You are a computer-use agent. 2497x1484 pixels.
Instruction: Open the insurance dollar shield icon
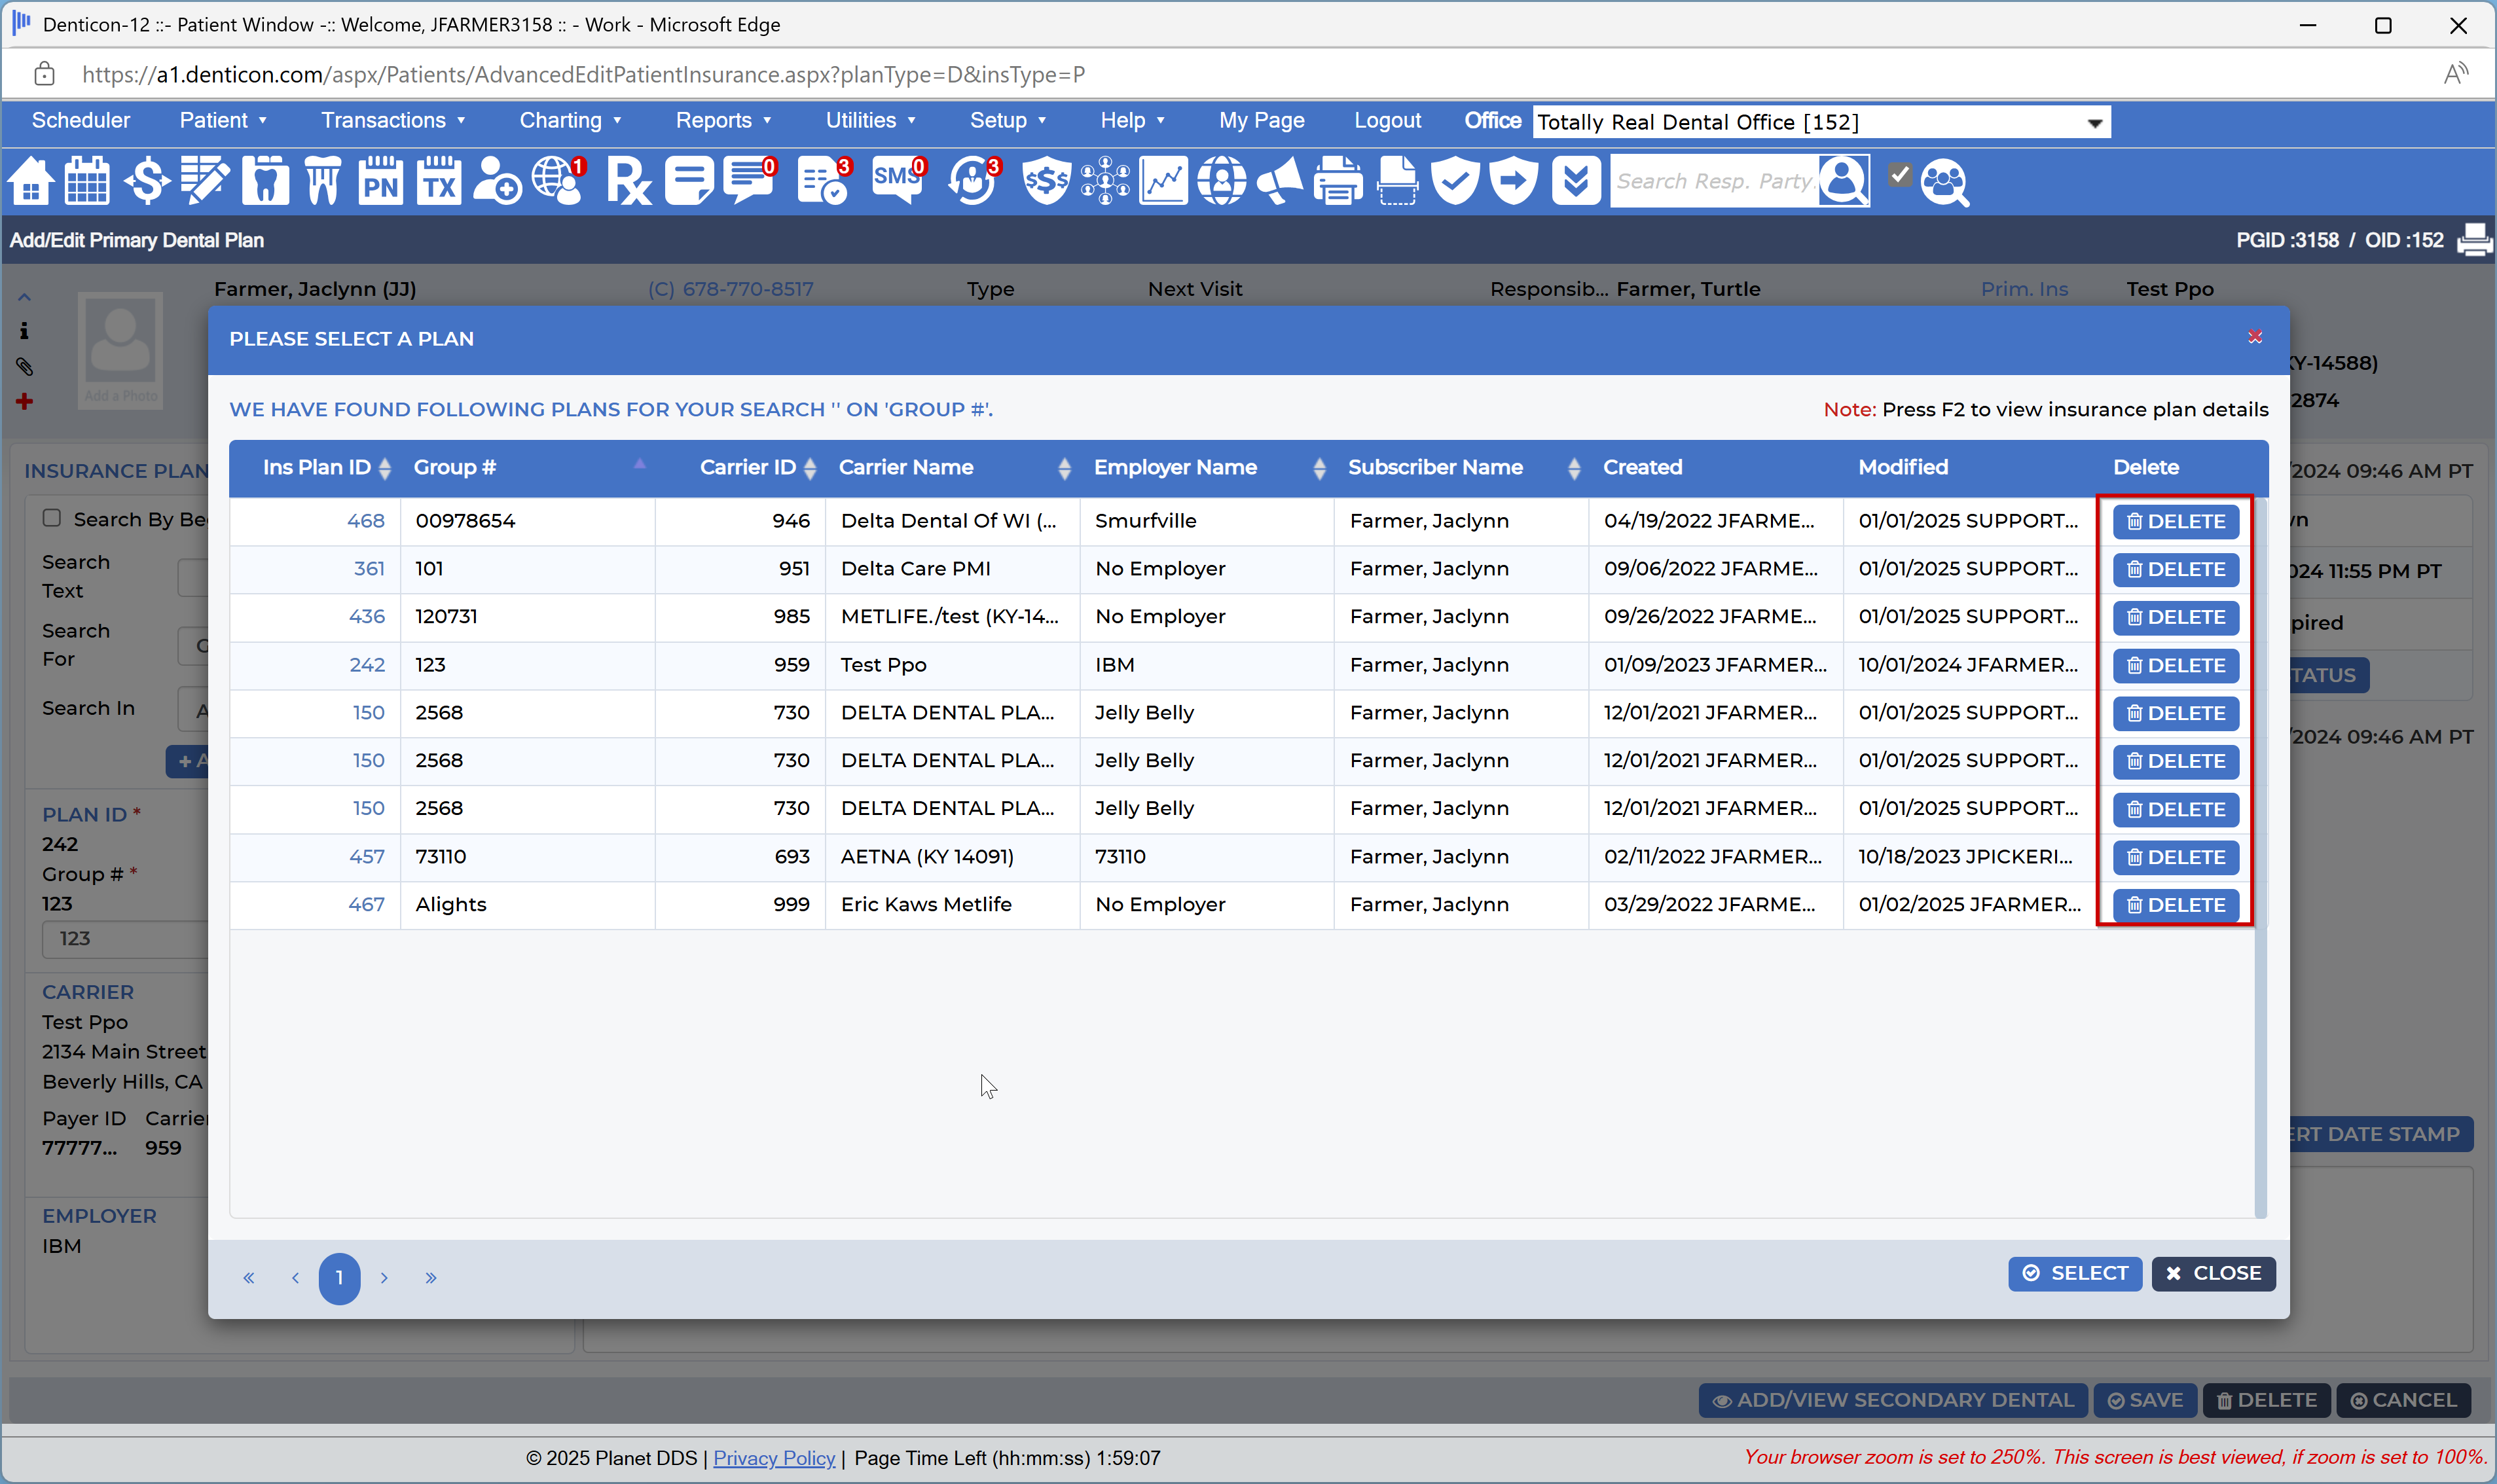[1046, 181]
